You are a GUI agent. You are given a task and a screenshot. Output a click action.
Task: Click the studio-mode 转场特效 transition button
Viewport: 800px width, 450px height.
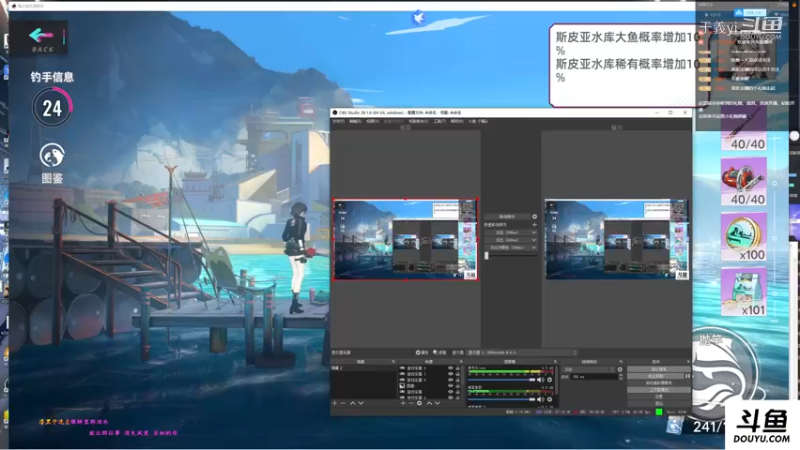coord(507,216)
